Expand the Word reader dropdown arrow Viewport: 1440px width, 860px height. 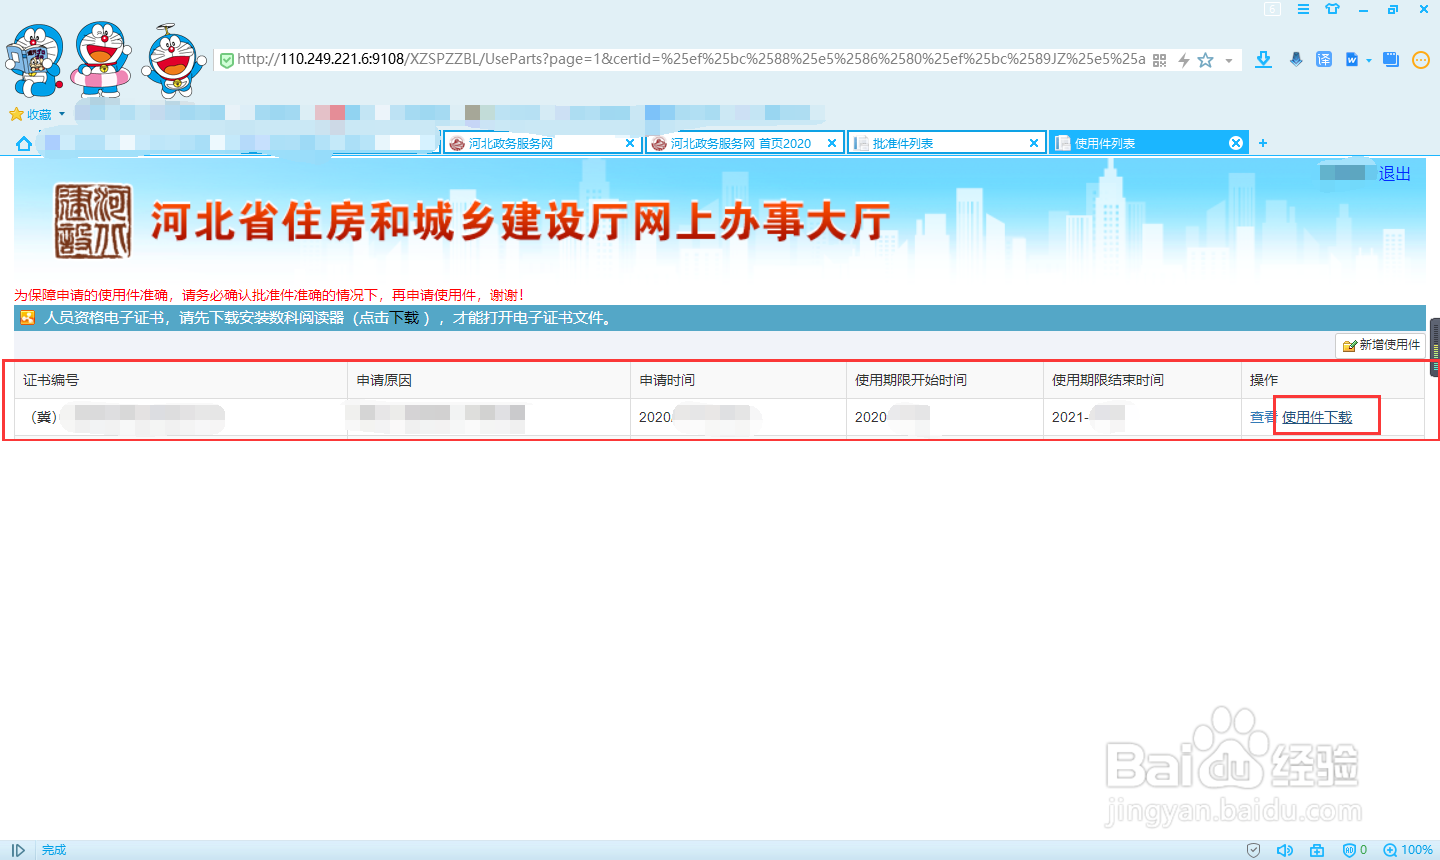coord(1368,59)
